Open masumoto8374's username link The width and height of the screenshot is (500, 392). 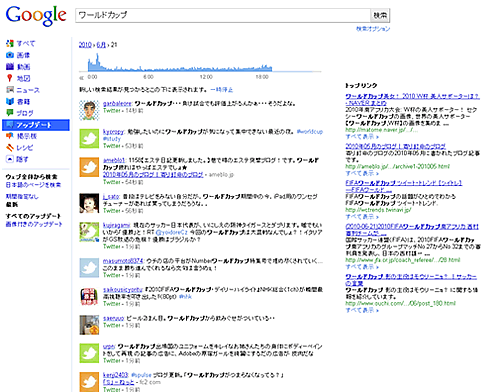click(x=123, y=261)
